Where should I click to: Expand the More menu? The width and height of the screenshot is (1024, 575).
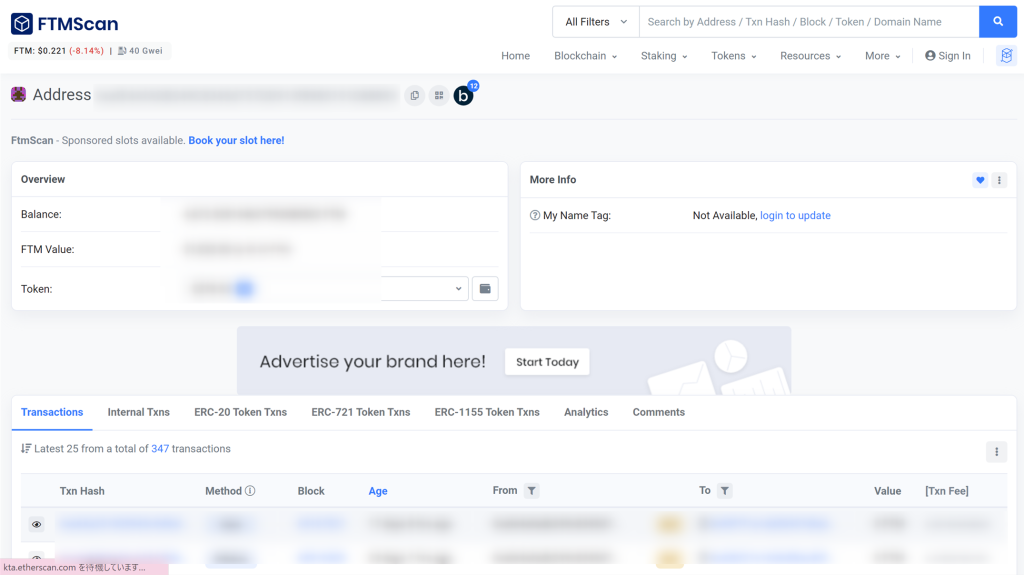pos(882,56)
